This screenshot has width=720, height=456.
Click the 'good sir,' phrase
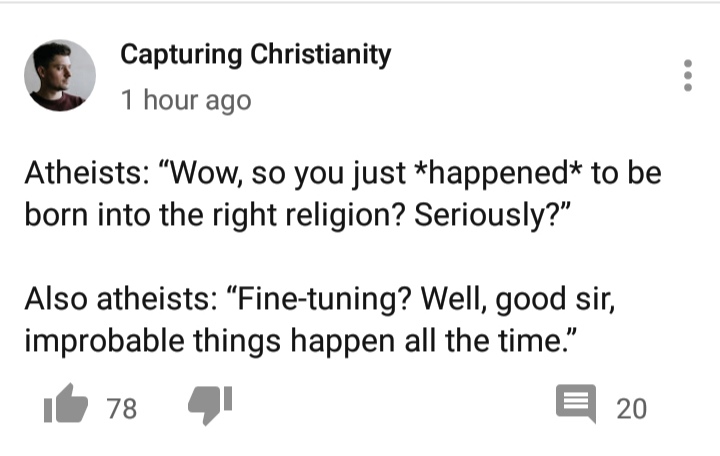555,300
